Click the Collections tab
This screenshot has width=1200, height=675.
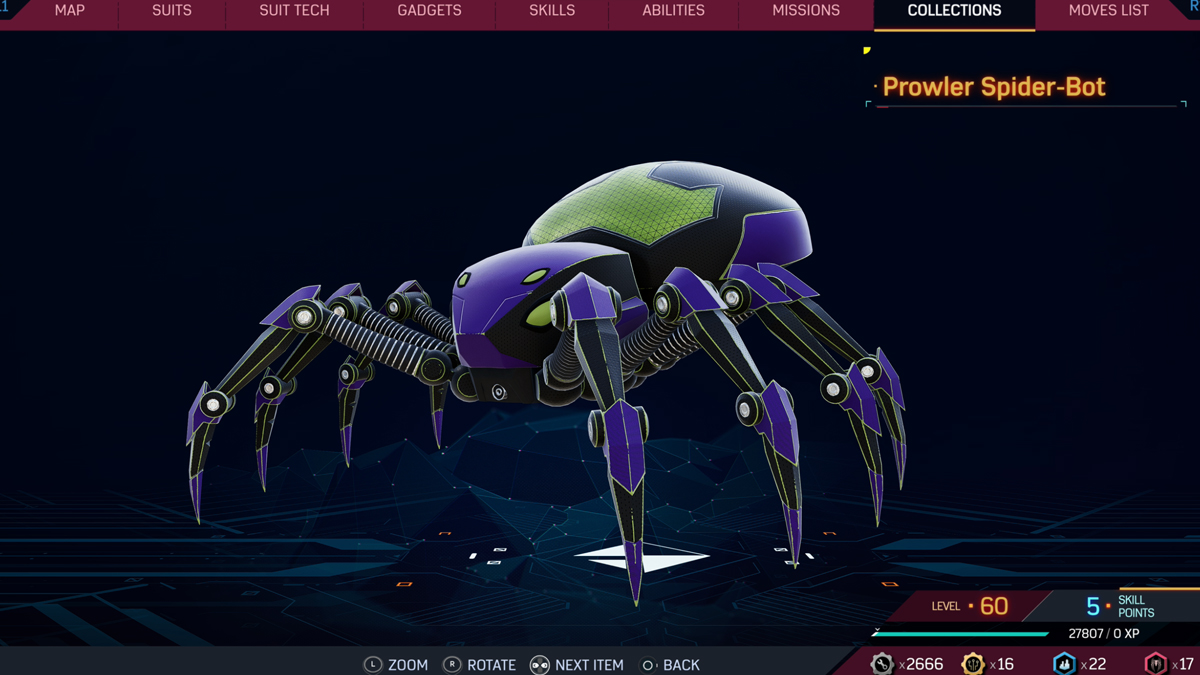coord(954,11)
